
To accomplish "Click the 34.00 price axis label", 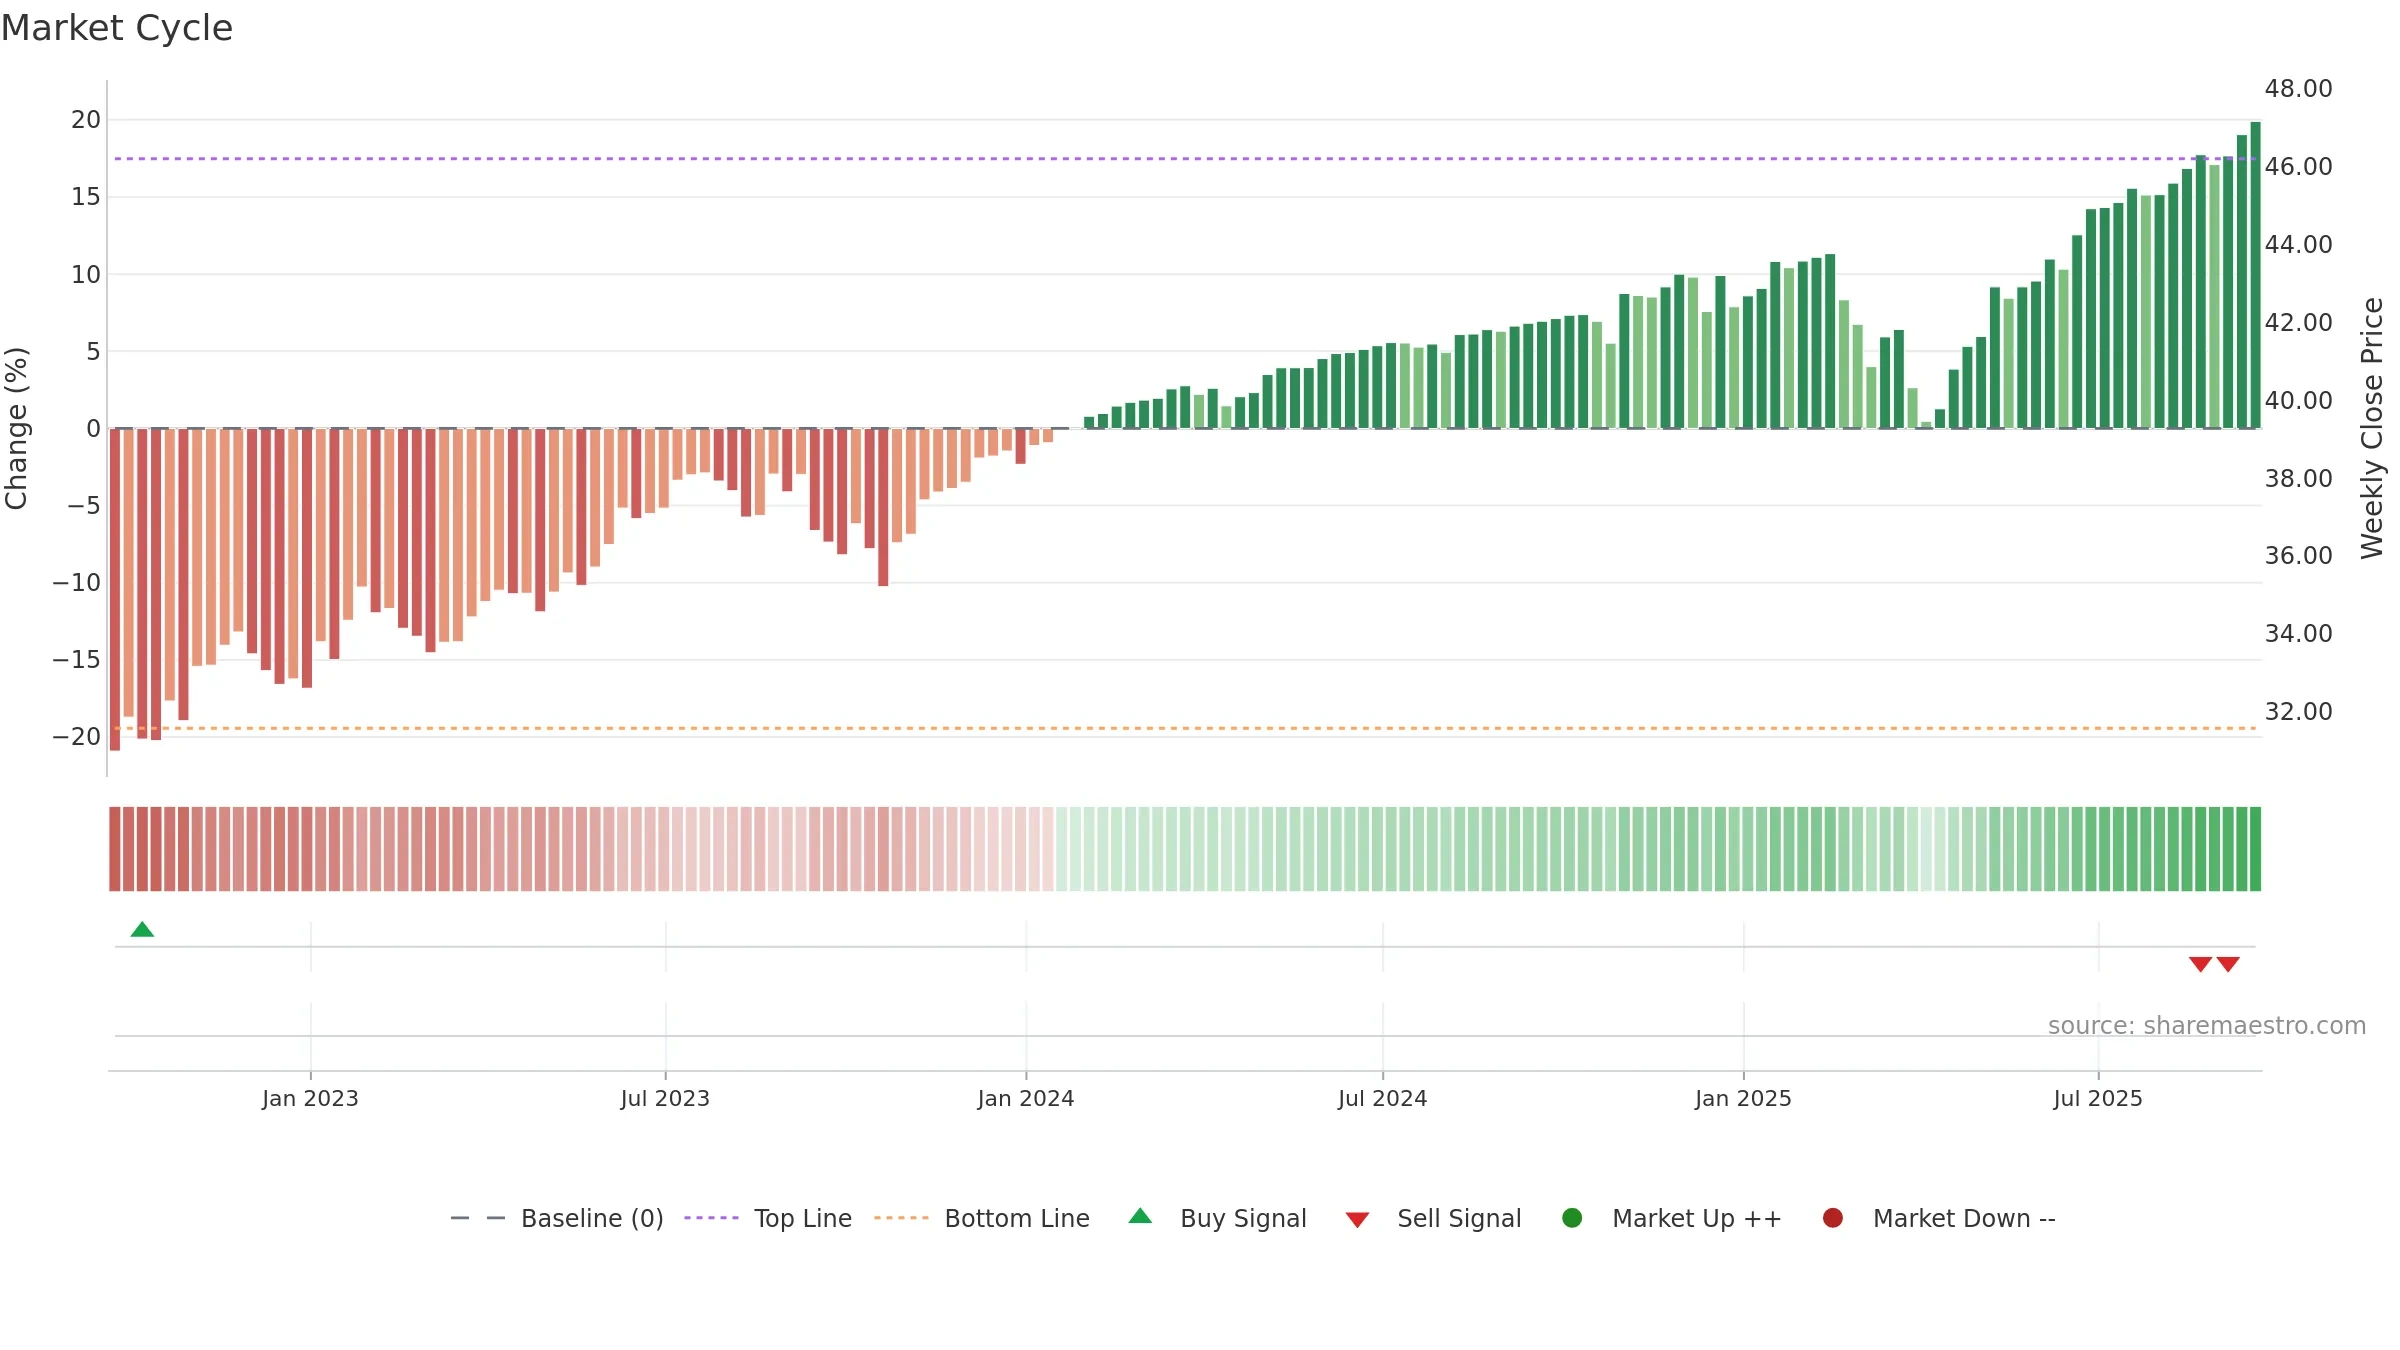I will [x=2298, y=634].
